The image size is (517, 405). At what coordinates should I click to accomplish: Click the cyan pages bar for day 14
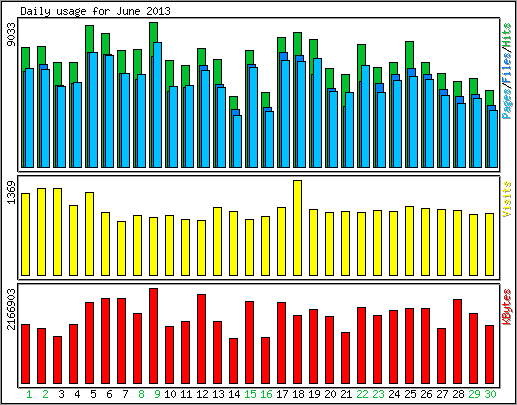(x=237, y=141)
